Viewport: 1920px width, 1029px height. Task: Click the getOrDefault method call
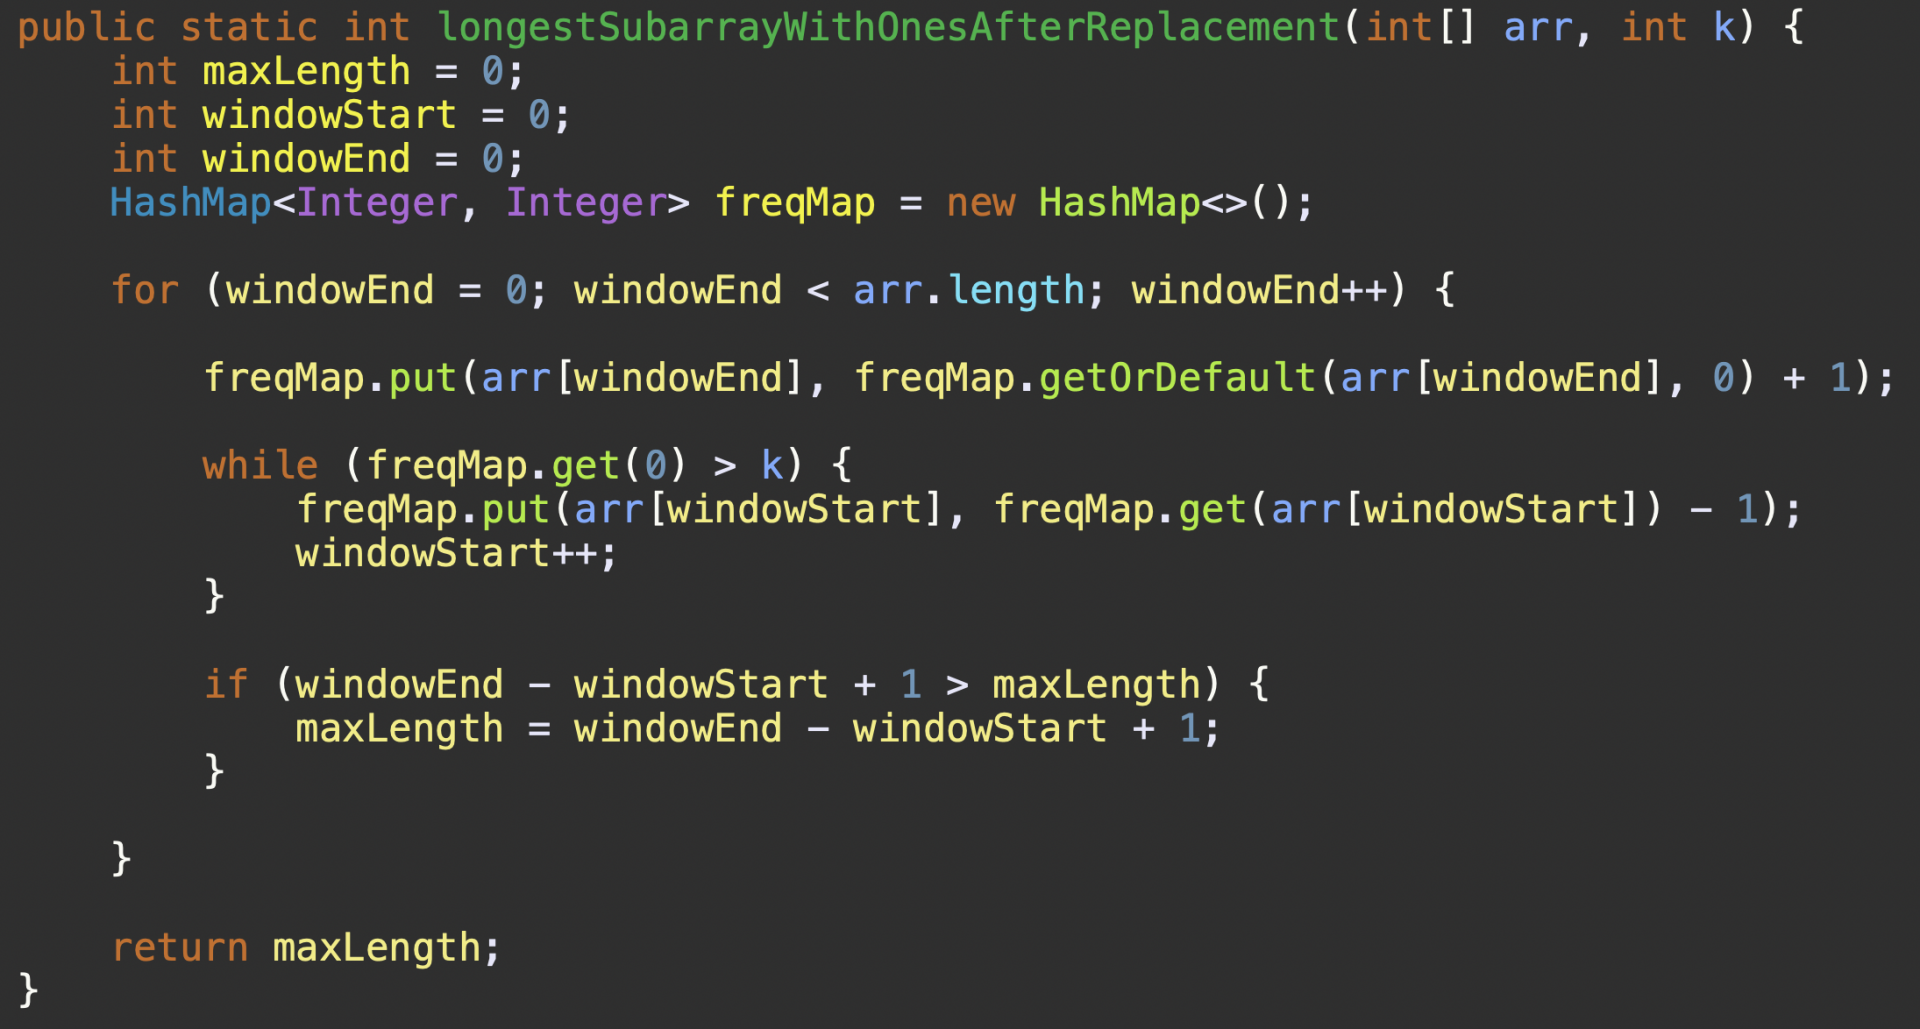1177,378
